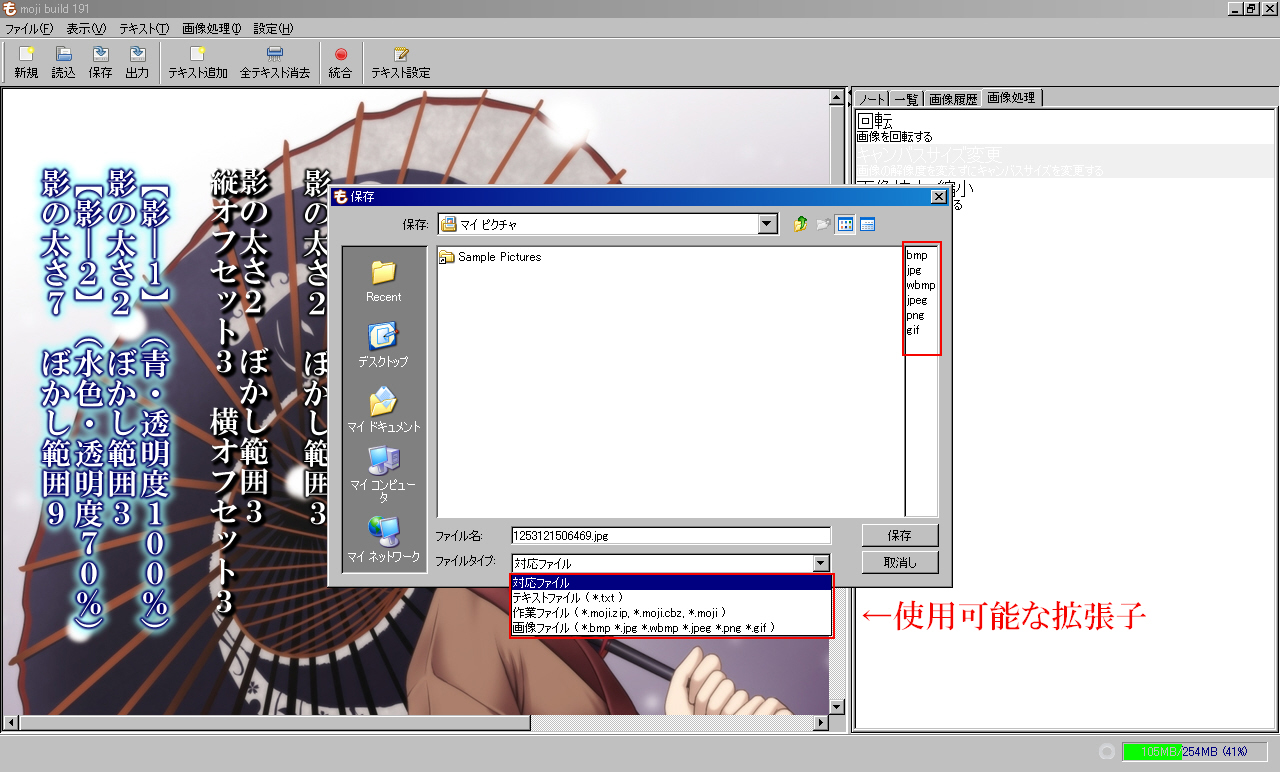Image resolution: width=1280 pixels, height=772 pixels.
Task: Switch save dialog to details view
Action: pos(867,224)
